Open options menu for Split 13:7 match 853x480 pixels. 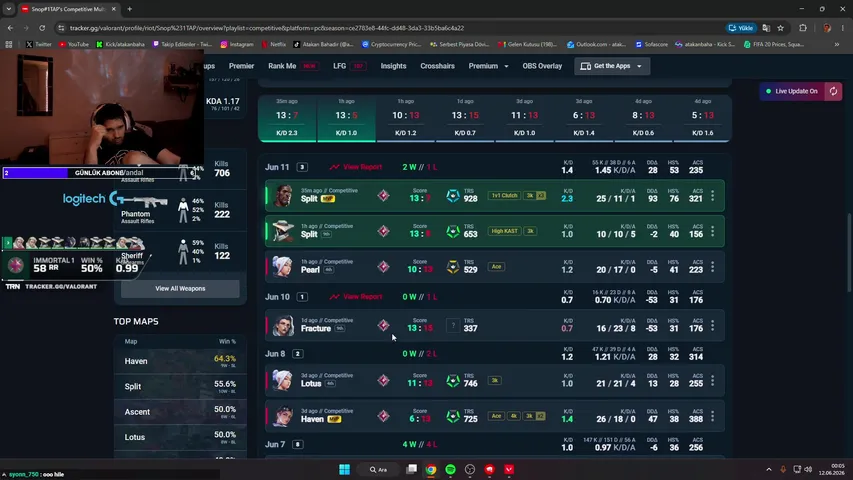point(712,195)
